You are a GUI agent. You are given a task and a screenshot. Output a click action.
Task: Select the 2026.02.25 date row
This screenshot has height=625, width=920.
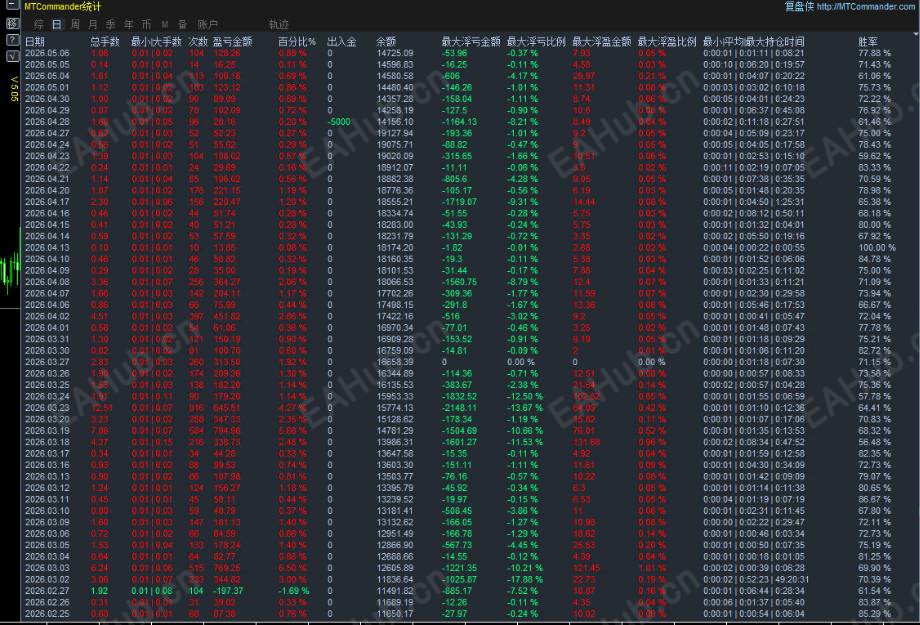47,614
